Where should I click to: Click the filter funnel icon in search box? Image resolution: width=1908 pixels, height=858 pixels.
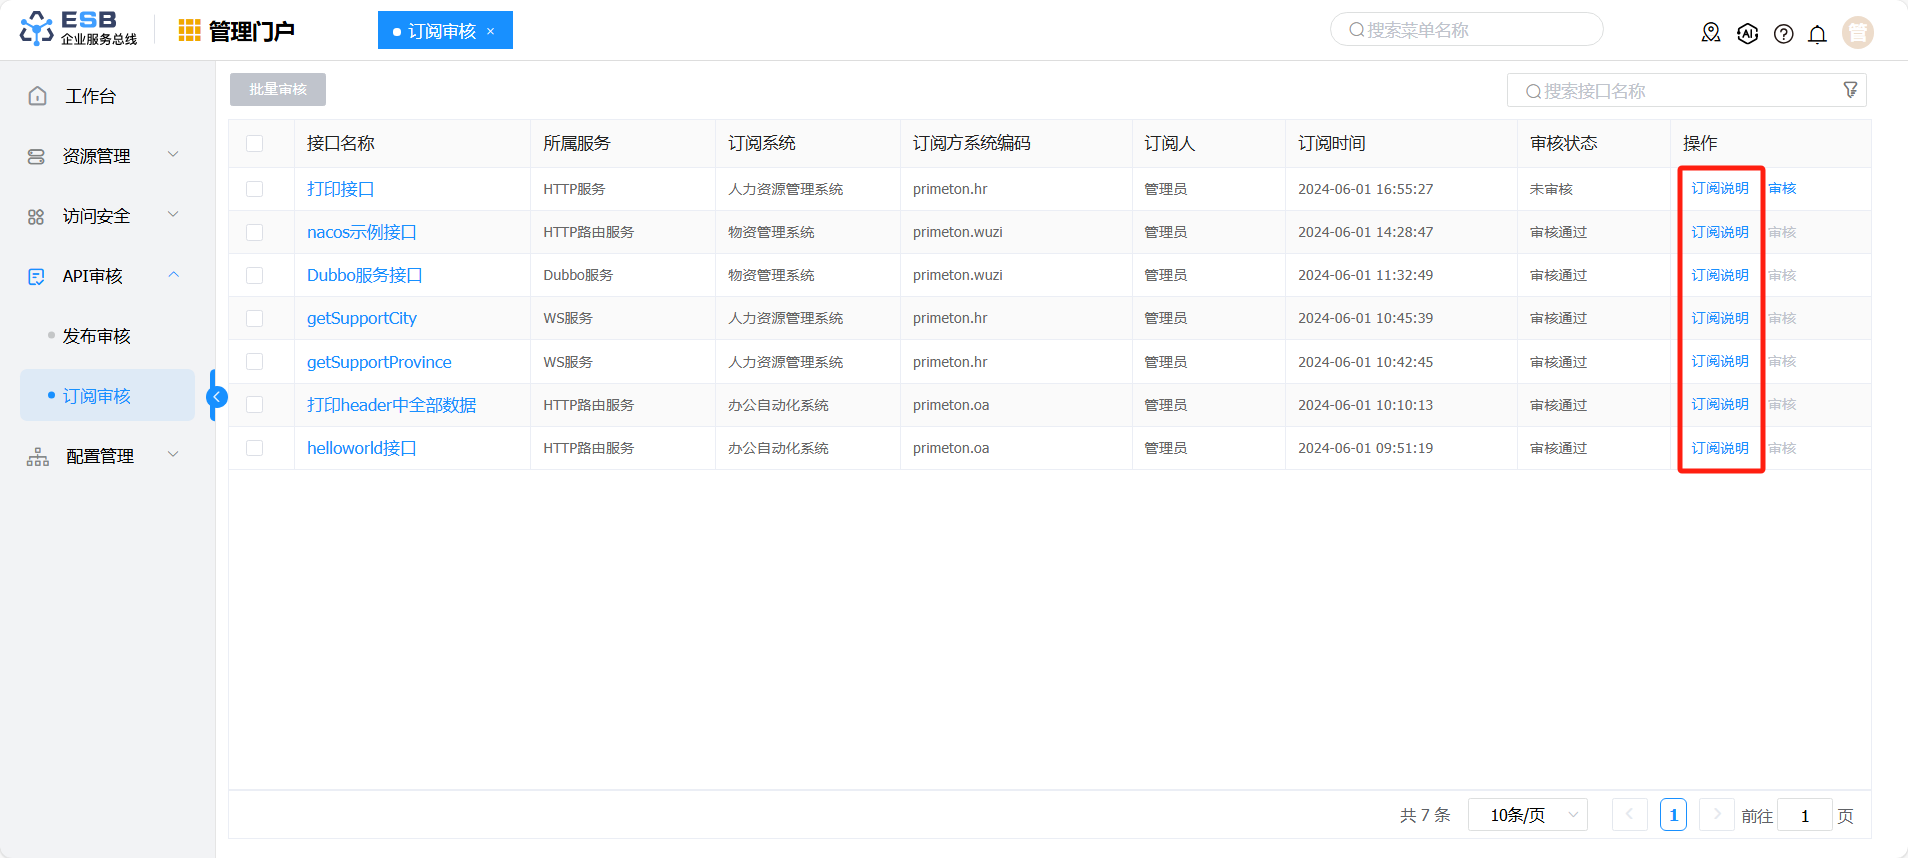tap(1850, 90)
